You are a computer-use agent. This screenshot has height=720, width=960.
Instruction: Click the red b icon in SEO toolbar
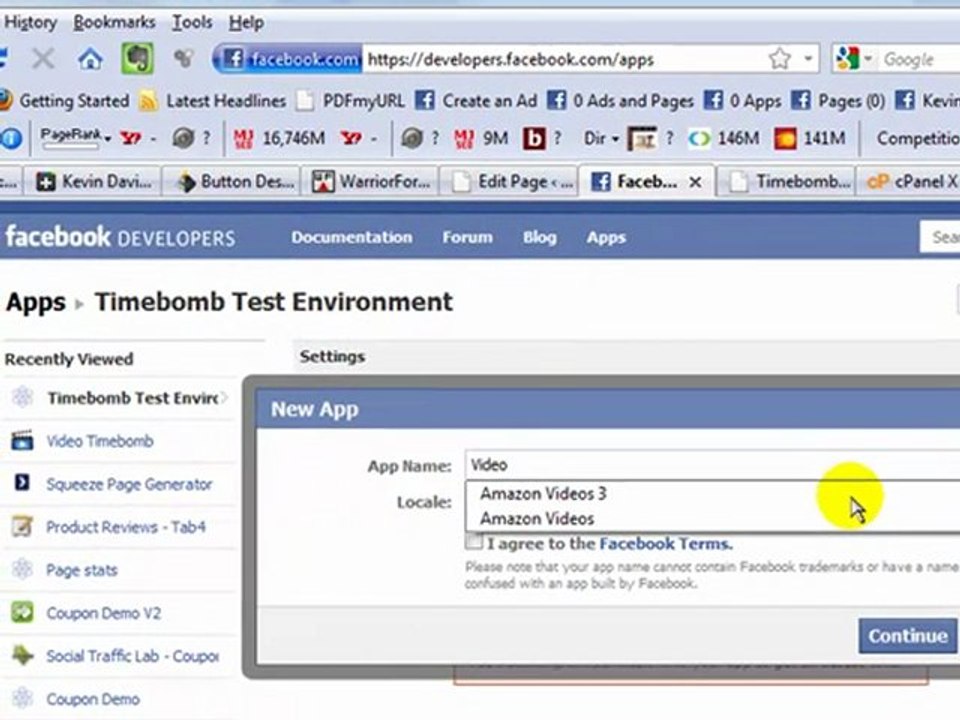(533, 138)
